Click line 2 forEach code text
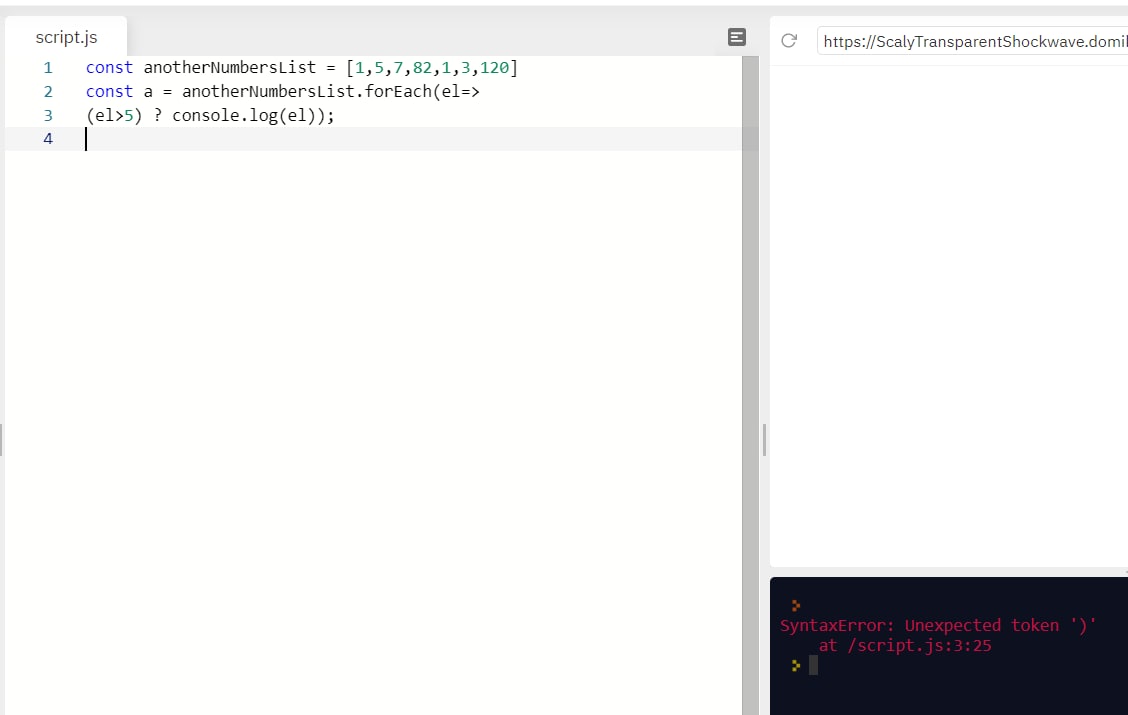This screenshot has width=1128, height=715. [283, 91]
